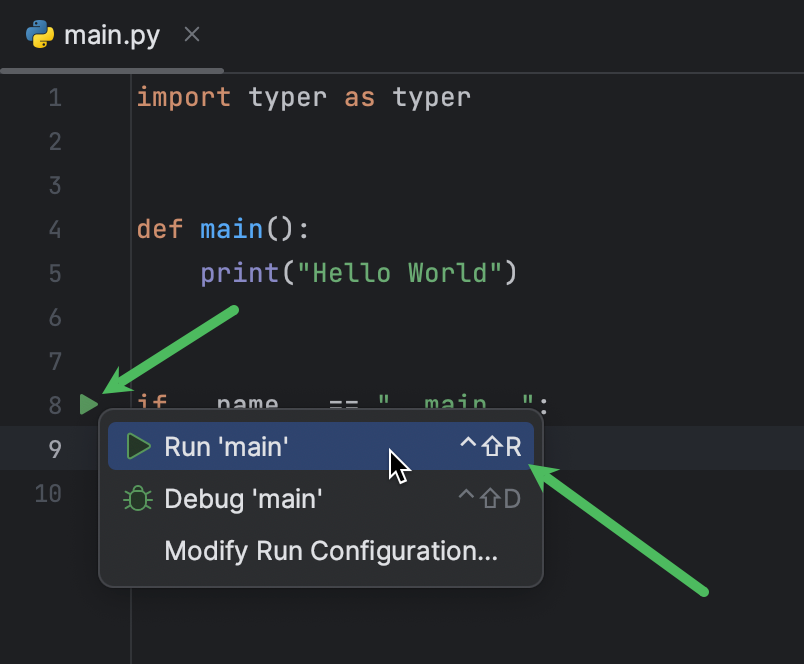Click the run gutter icon on line 8

click(x=89, y=405)
